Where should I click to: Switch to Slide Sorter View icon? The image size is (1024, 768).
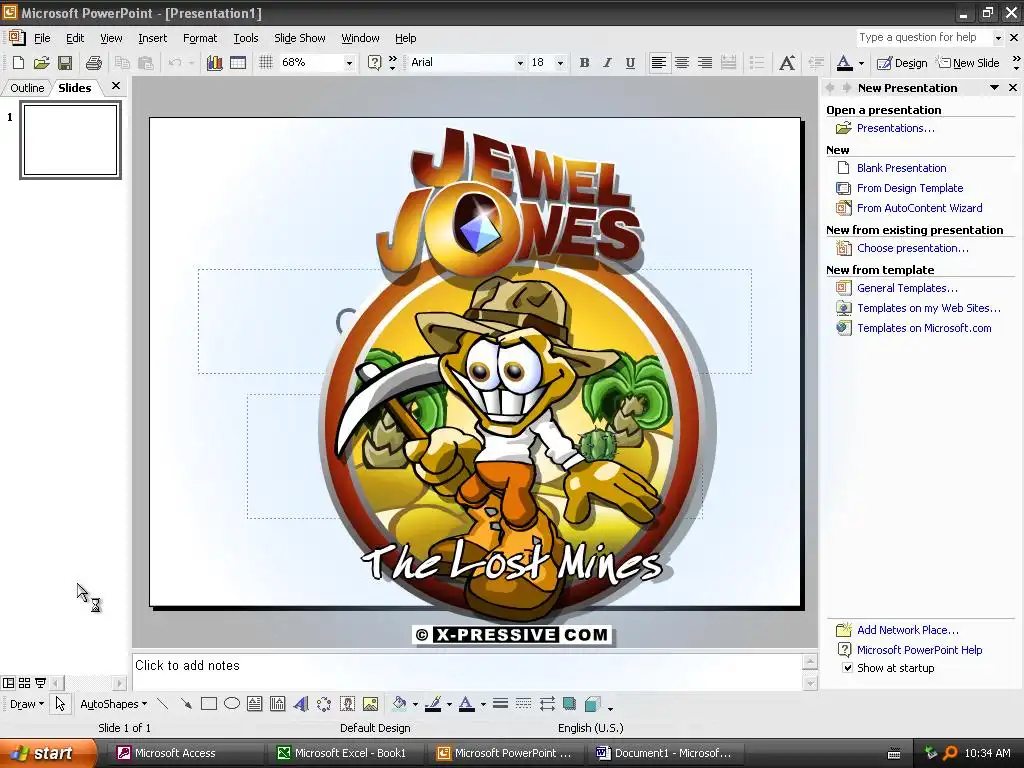tap(24, 683)
